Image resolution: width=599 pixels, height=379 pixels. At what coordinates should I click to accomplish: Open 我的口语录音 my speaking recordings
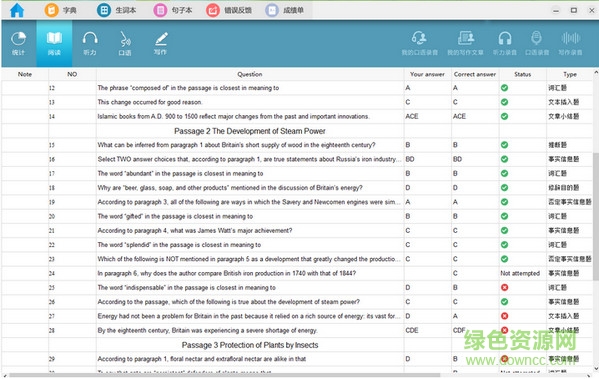coord(419,44)
